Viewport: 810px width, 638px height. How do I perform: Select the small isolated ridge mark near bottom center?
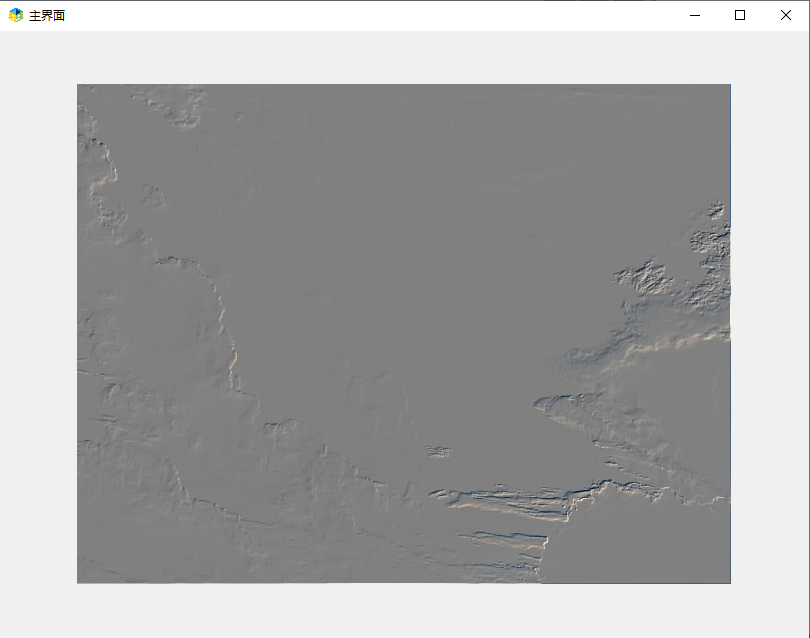click(438, 451)
